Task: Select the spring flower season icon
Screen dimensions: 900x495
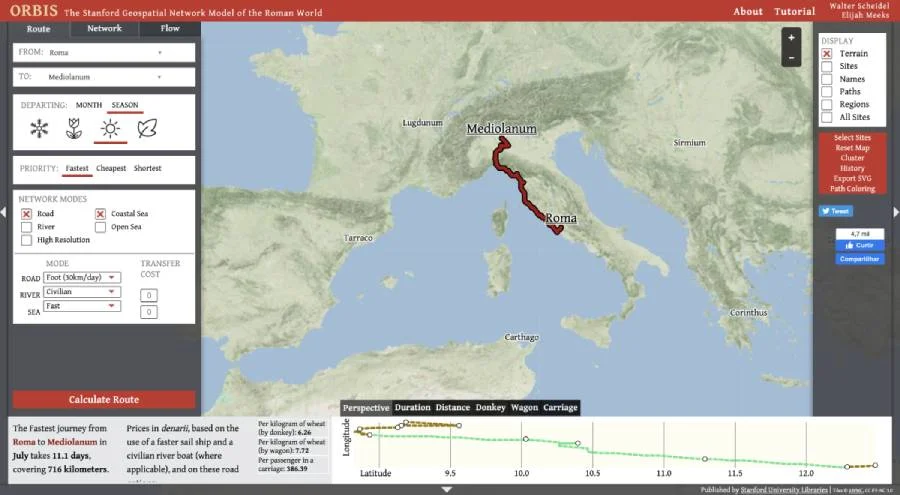Action: pos(74,128)
